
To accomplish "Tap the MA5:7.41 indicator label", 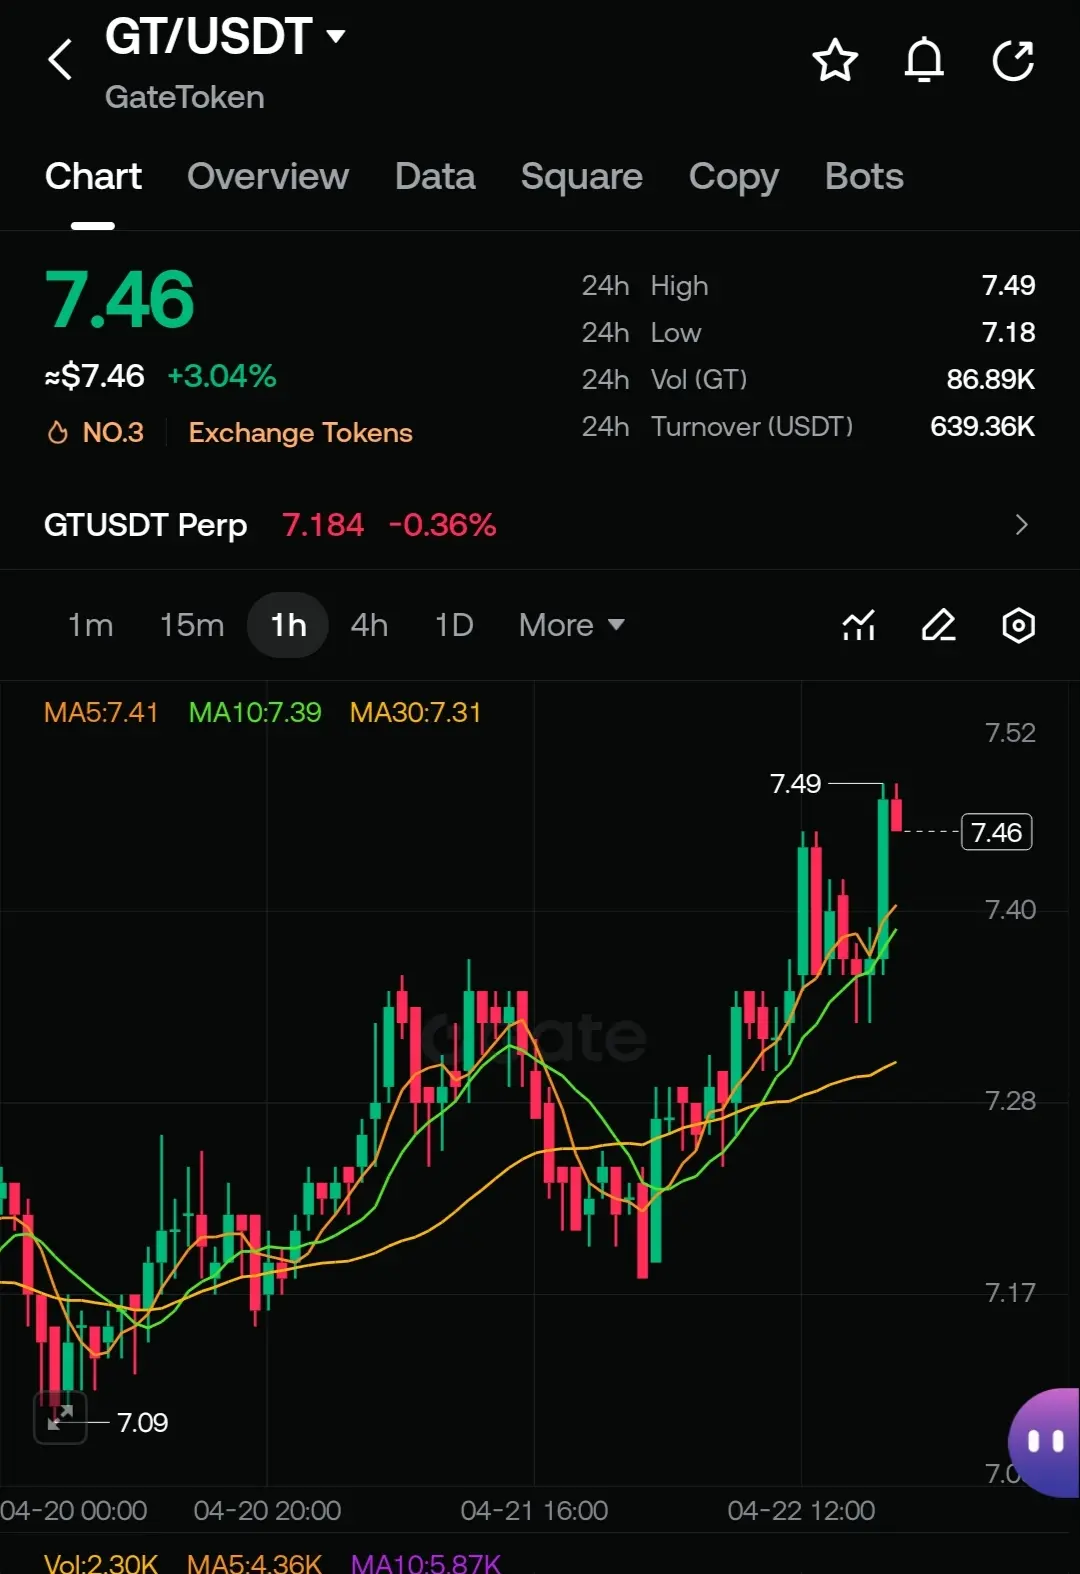I will pyautogui.click(x=101, y=713).
